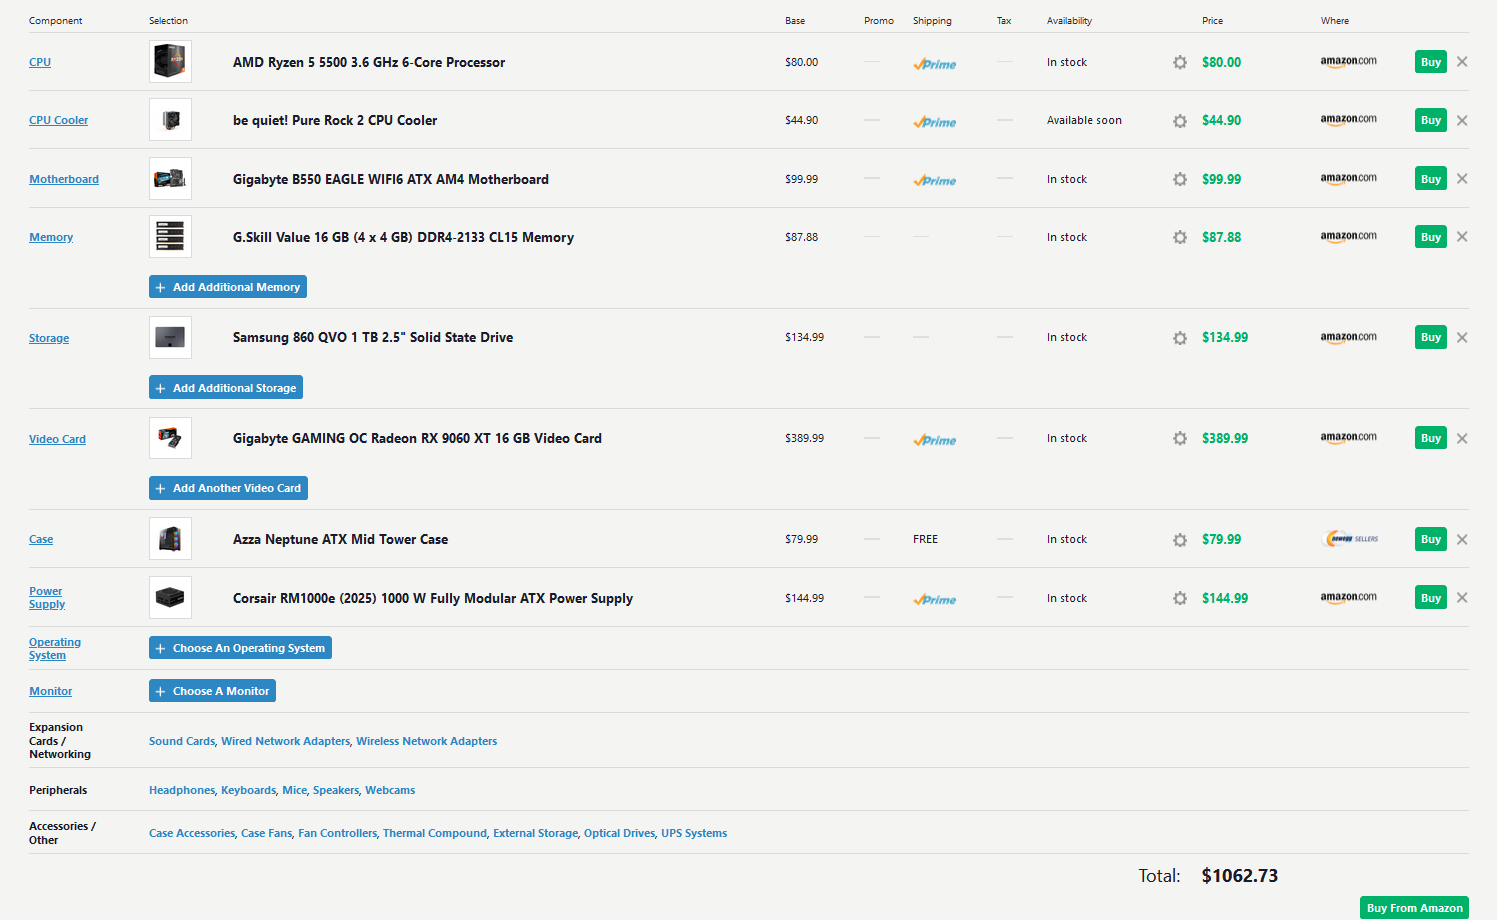Viewport: 1497px width, 920px height.
Task: Buy the be quiet! Pure Rock 2
Action: [x=1431, y=120]
